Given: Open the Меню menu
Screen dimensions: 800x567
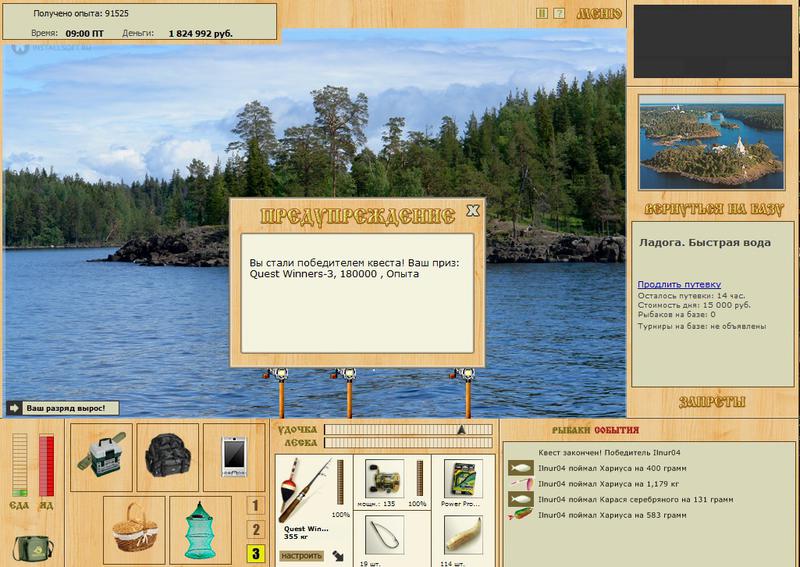Looking at the screenshot, I should tap(599, 14).
